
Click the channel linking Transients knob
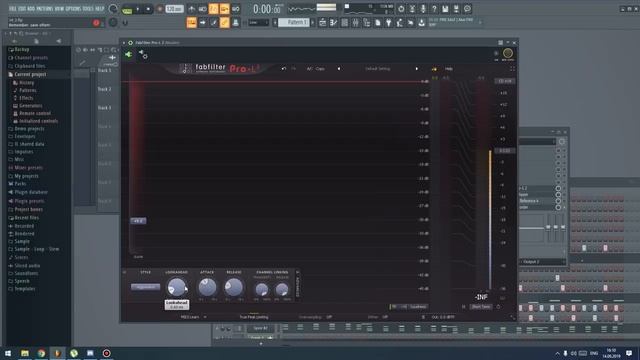[x=262, y=290]
